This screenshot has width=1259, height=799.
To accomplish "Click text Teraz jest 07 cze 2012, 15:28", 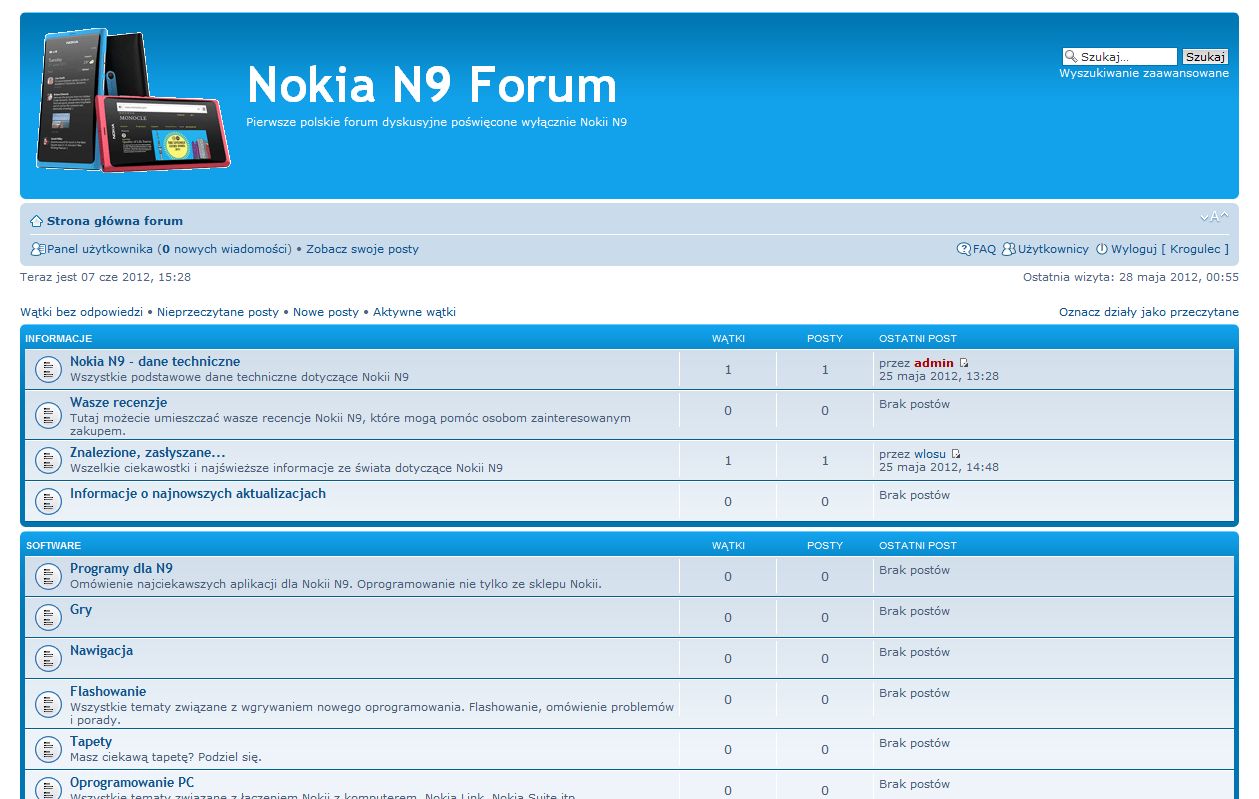I will click(x=105, y=277).
